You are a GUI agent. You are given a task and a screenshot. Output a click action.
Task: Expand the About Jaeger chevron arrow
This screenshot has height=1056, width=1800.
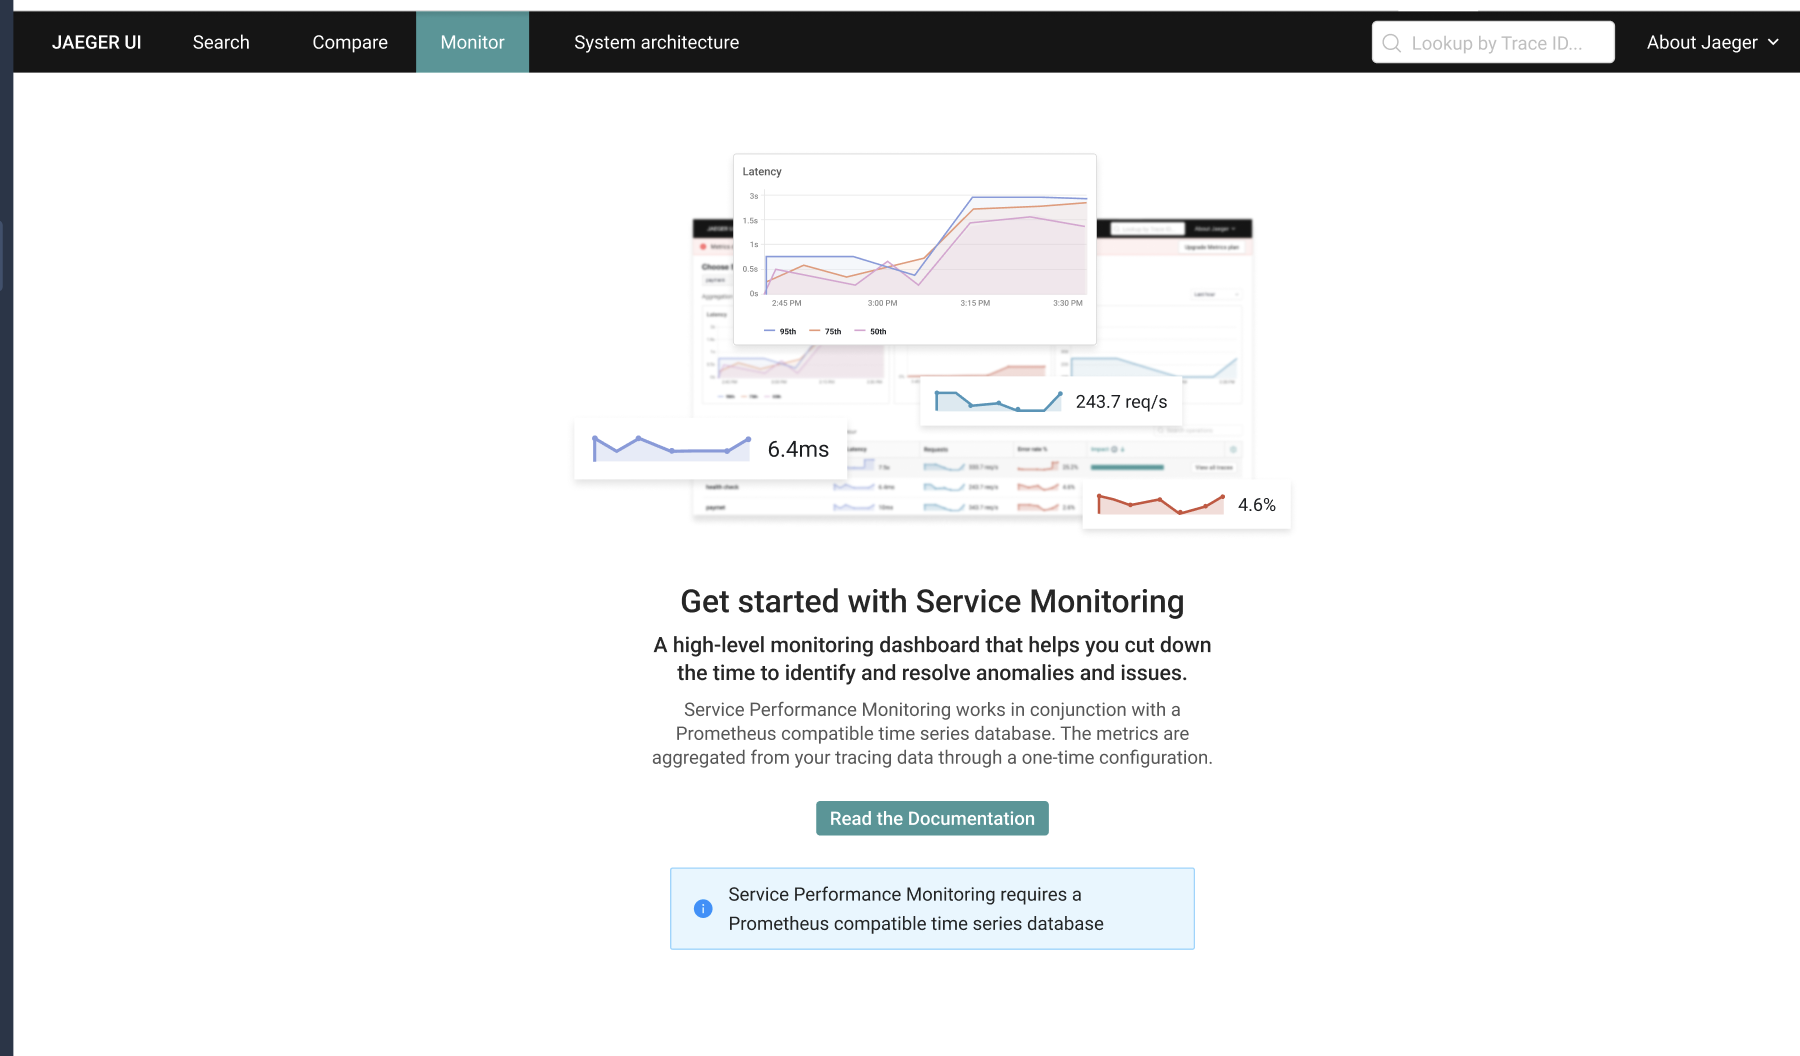pyautogui.click(x=1775, y=42)
